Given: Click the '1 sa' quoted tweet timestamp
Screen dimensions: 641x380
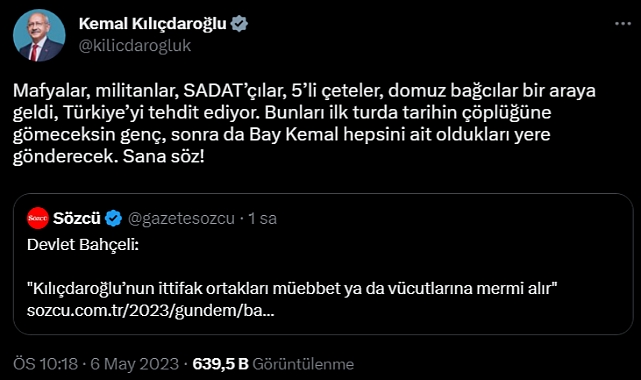Looking at the screenshot, I should [x=263, y=219].
